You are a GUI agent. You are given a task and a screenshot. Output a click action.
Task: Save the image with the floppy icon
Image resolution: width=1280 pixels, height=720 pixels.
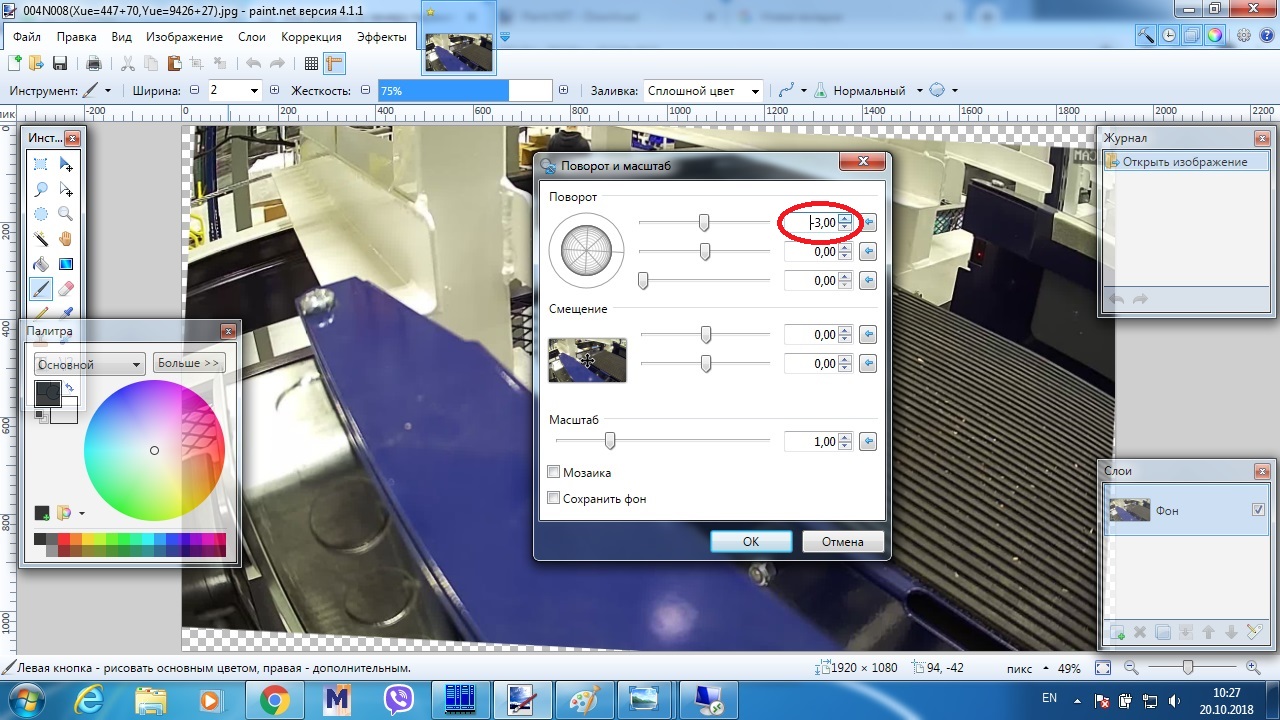pyautogui.click(x=60, y=63)
